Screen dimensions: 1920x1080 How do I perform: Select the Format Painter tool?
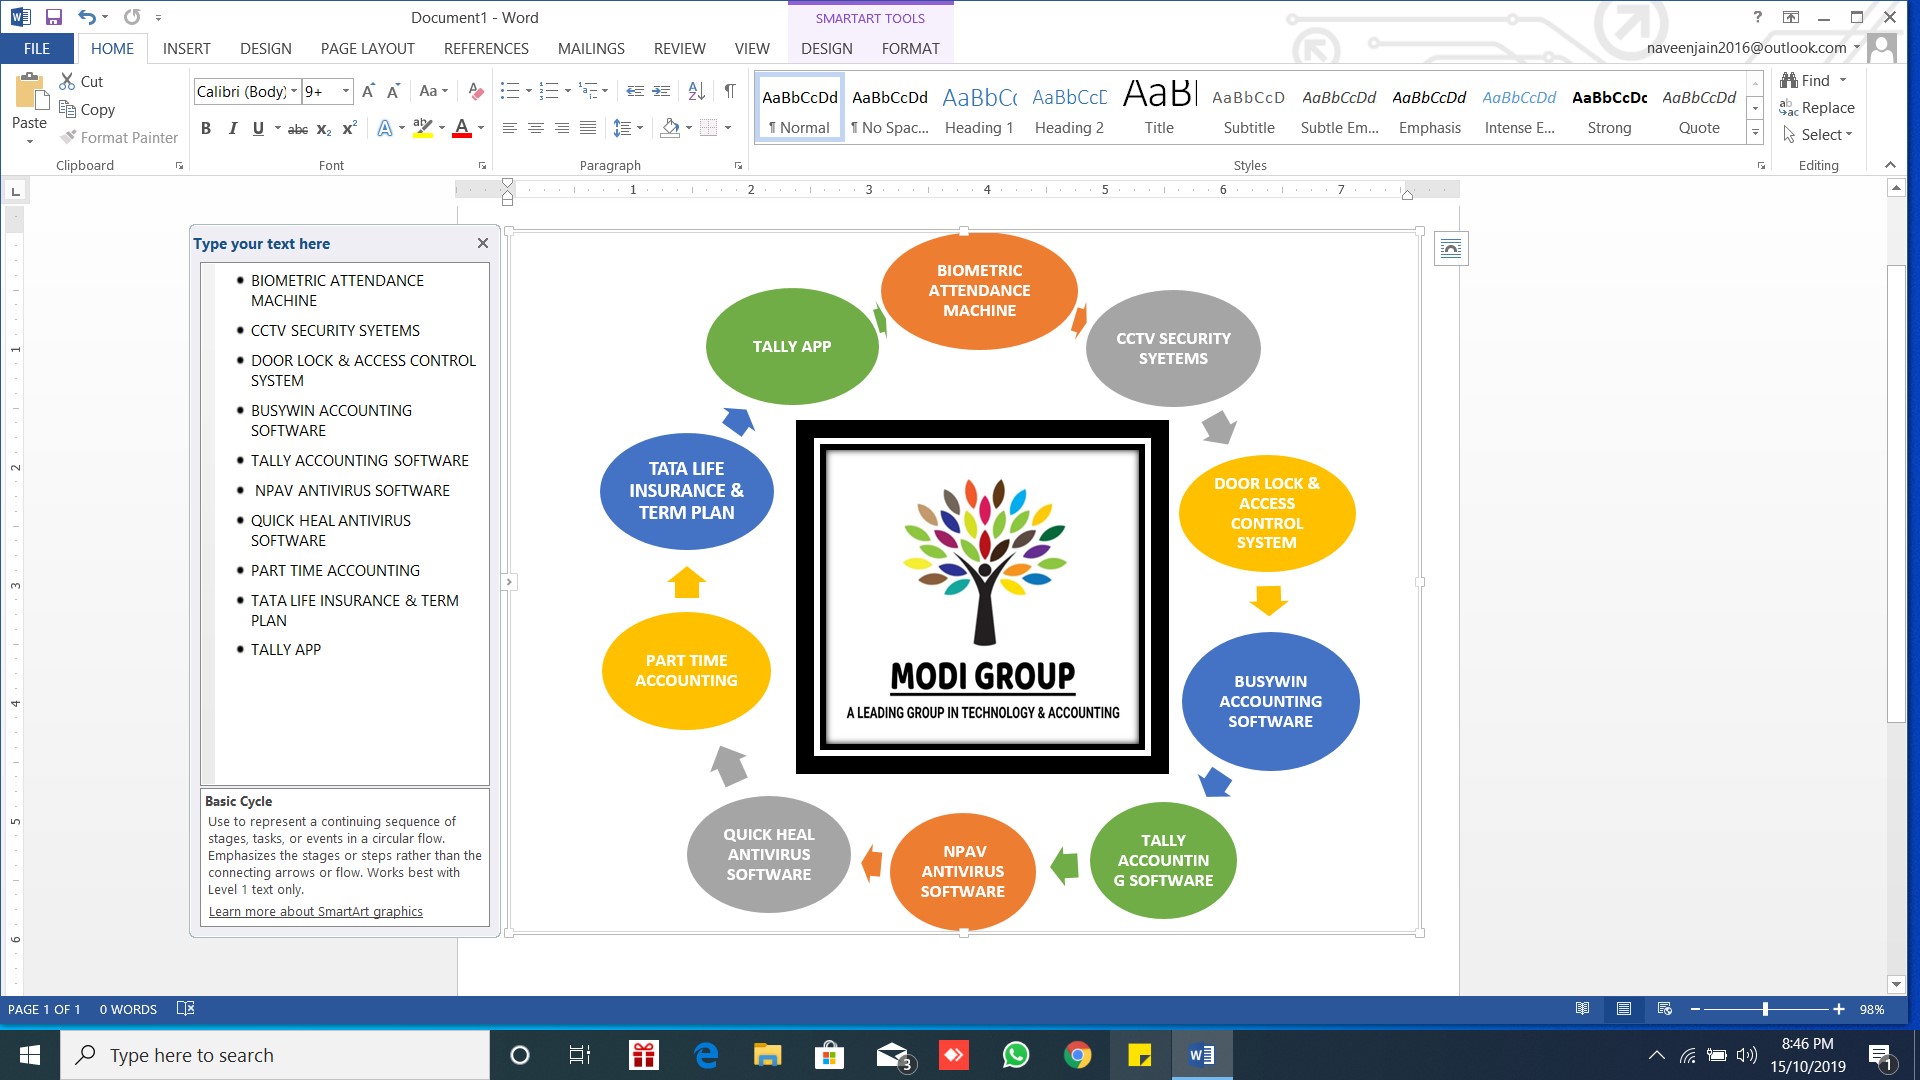tap(118, 137)
